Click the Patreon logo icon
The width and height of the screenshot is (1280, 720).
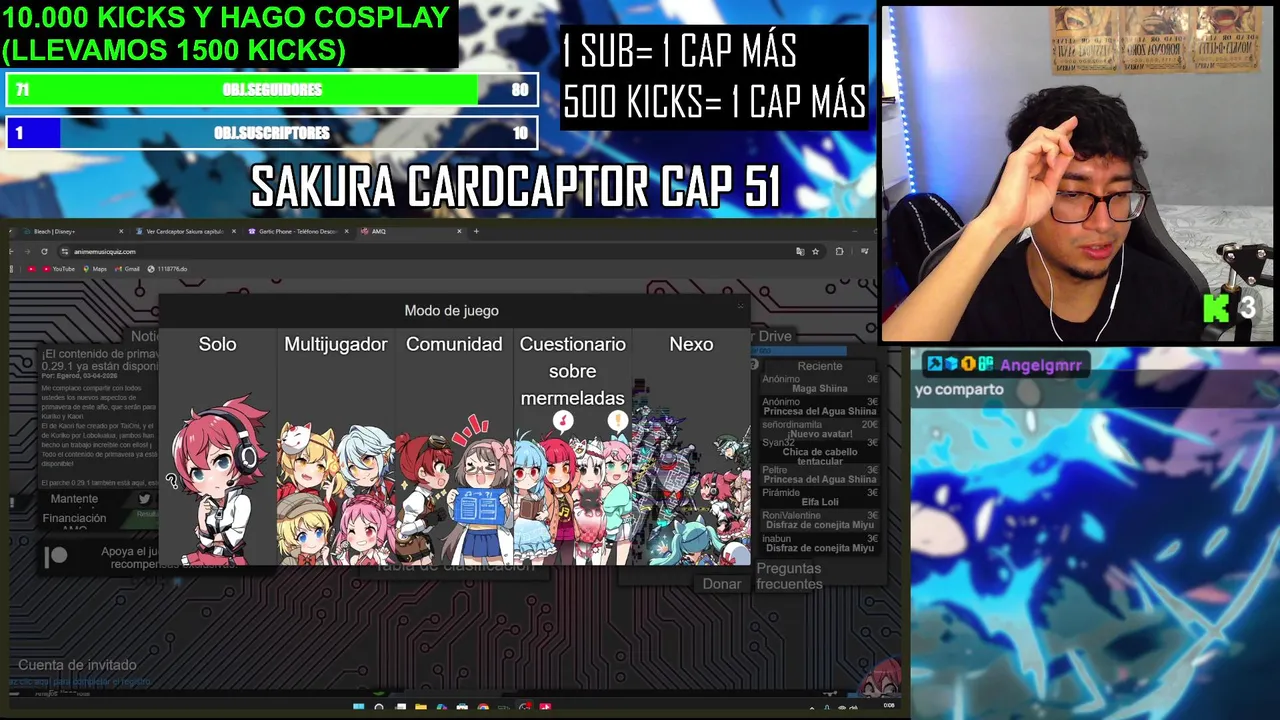click(56, 557)
